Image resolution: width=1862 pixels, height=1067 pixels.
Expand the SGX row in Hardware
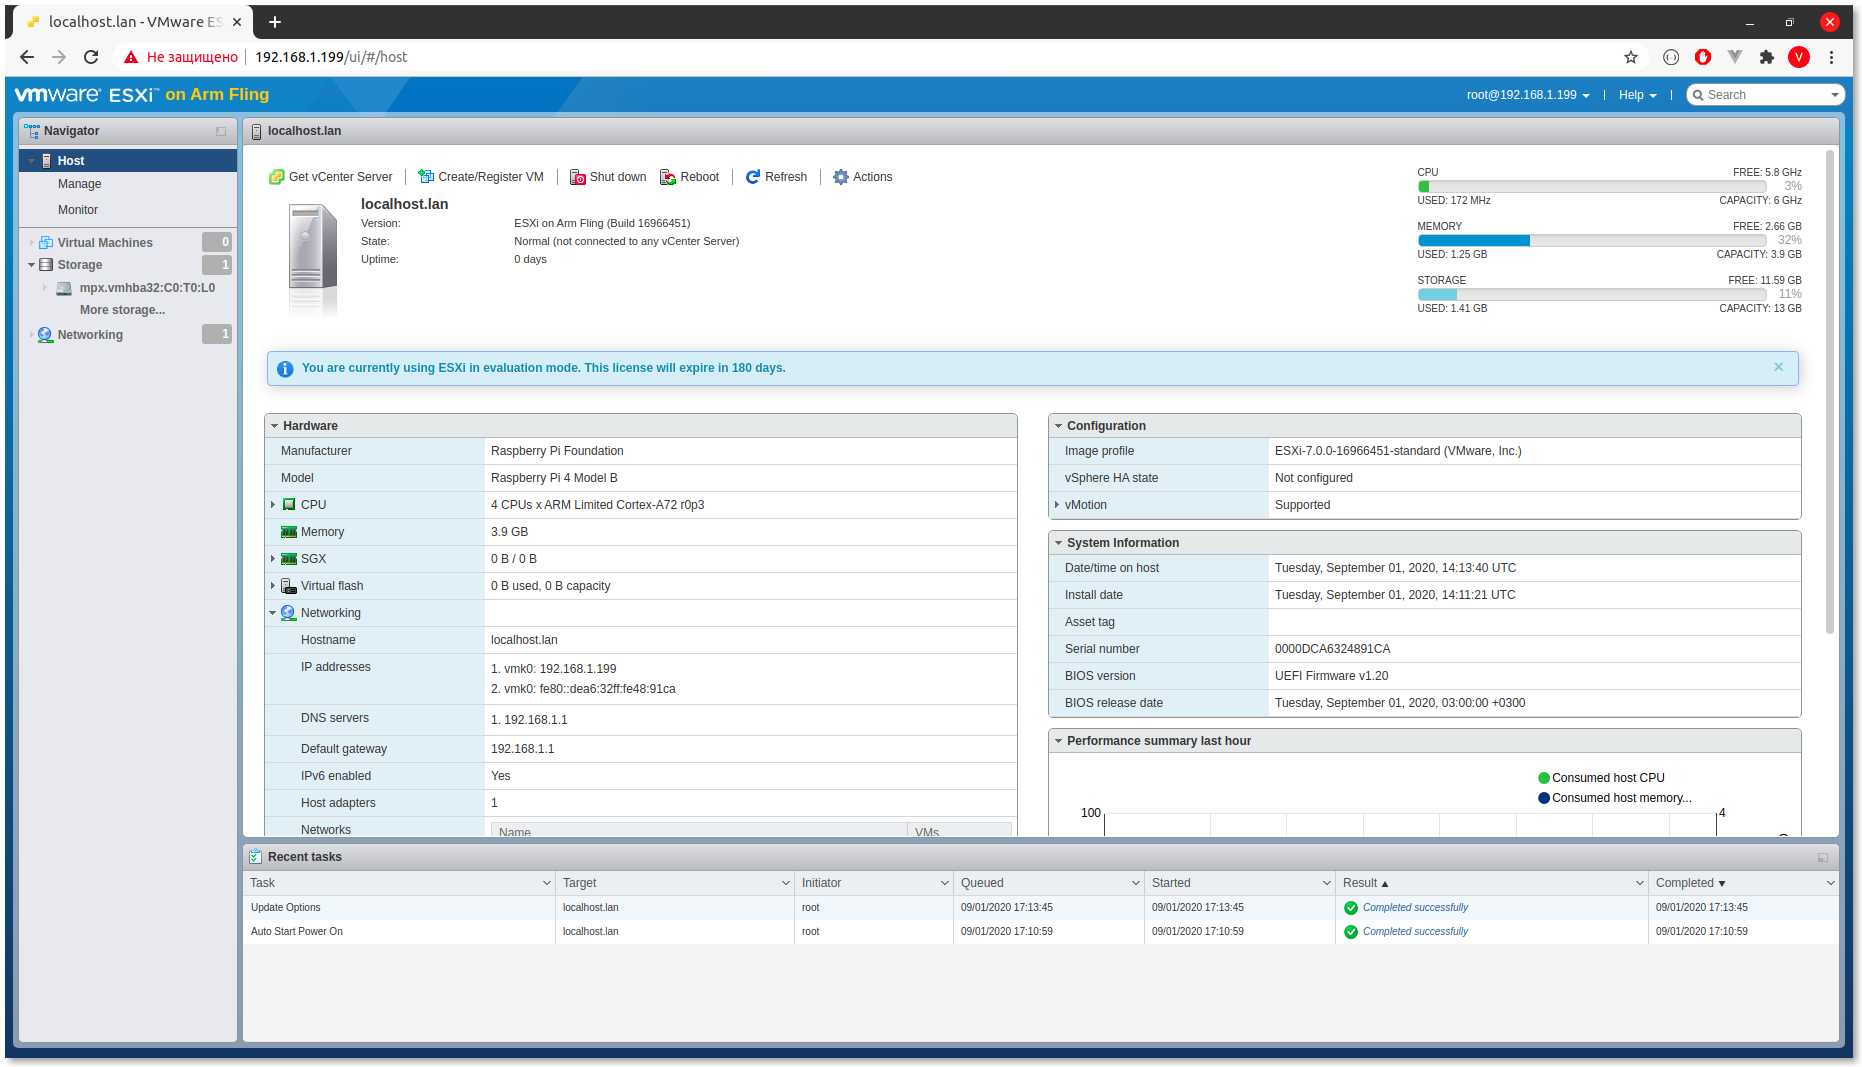point(273,559)
